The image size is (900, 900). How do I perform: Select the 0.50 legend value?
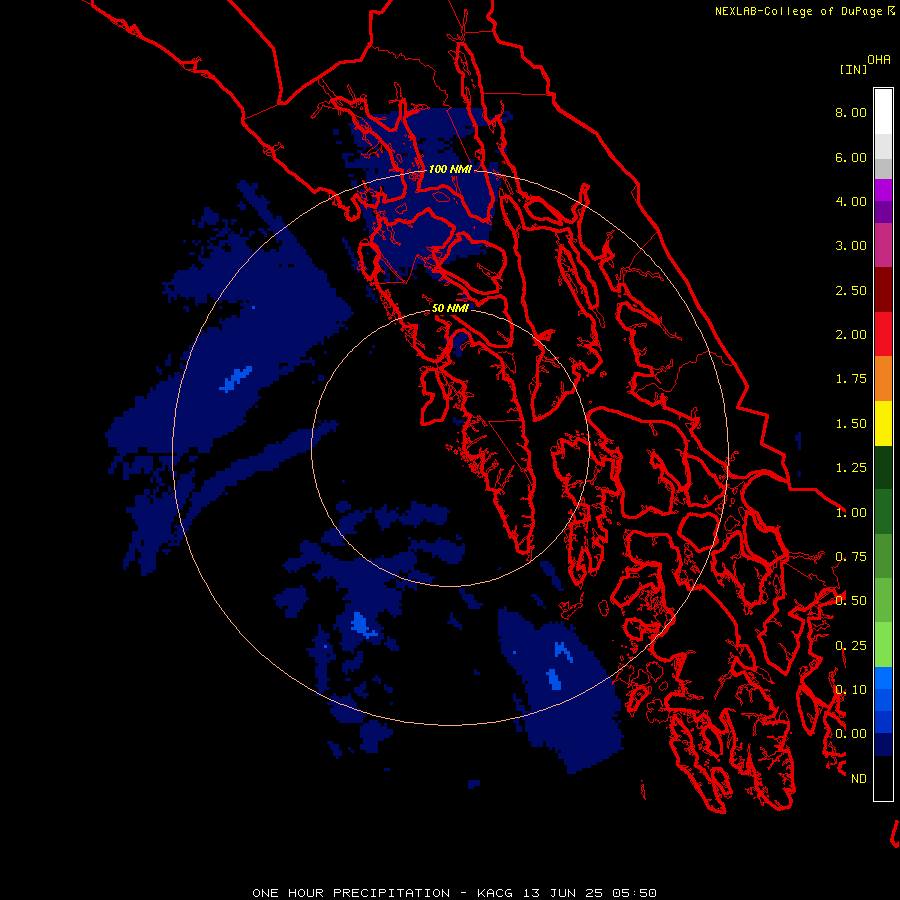851,601
